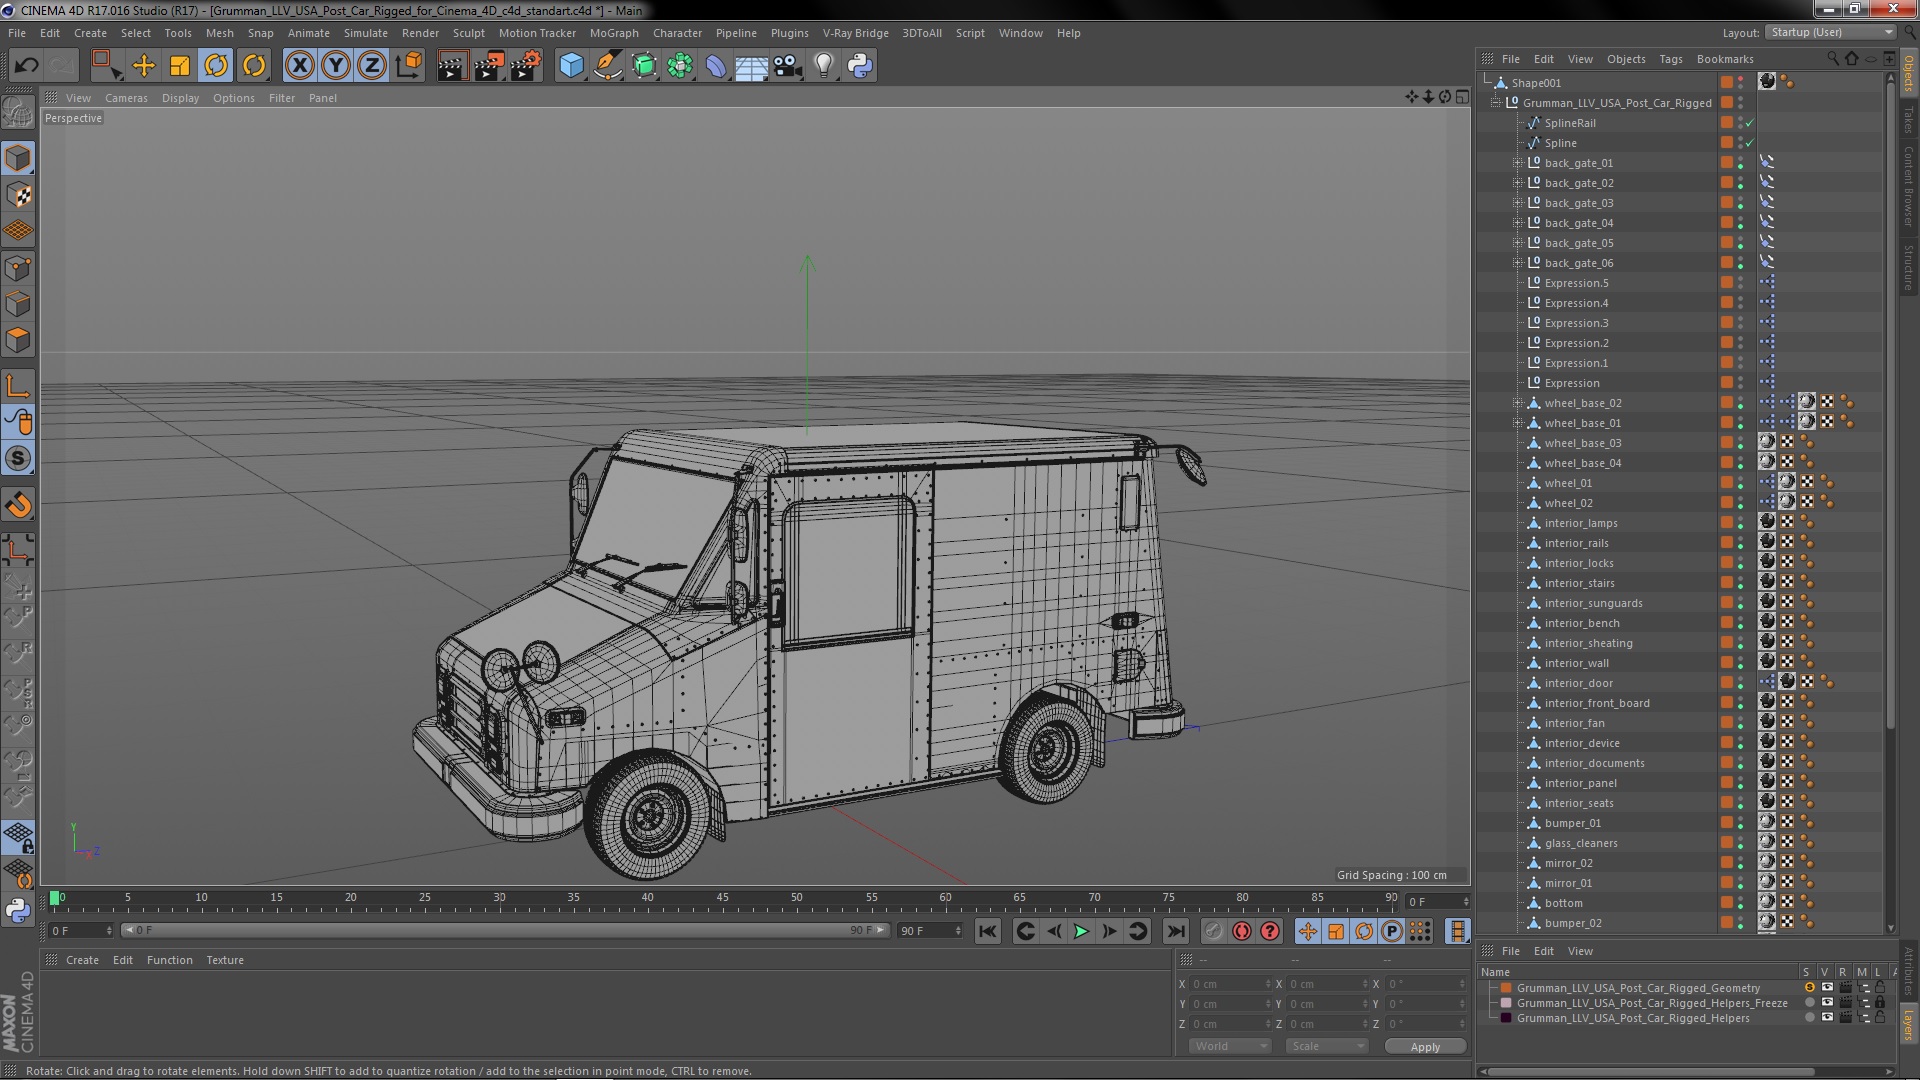Go to previous frame

coord(1054,931)
